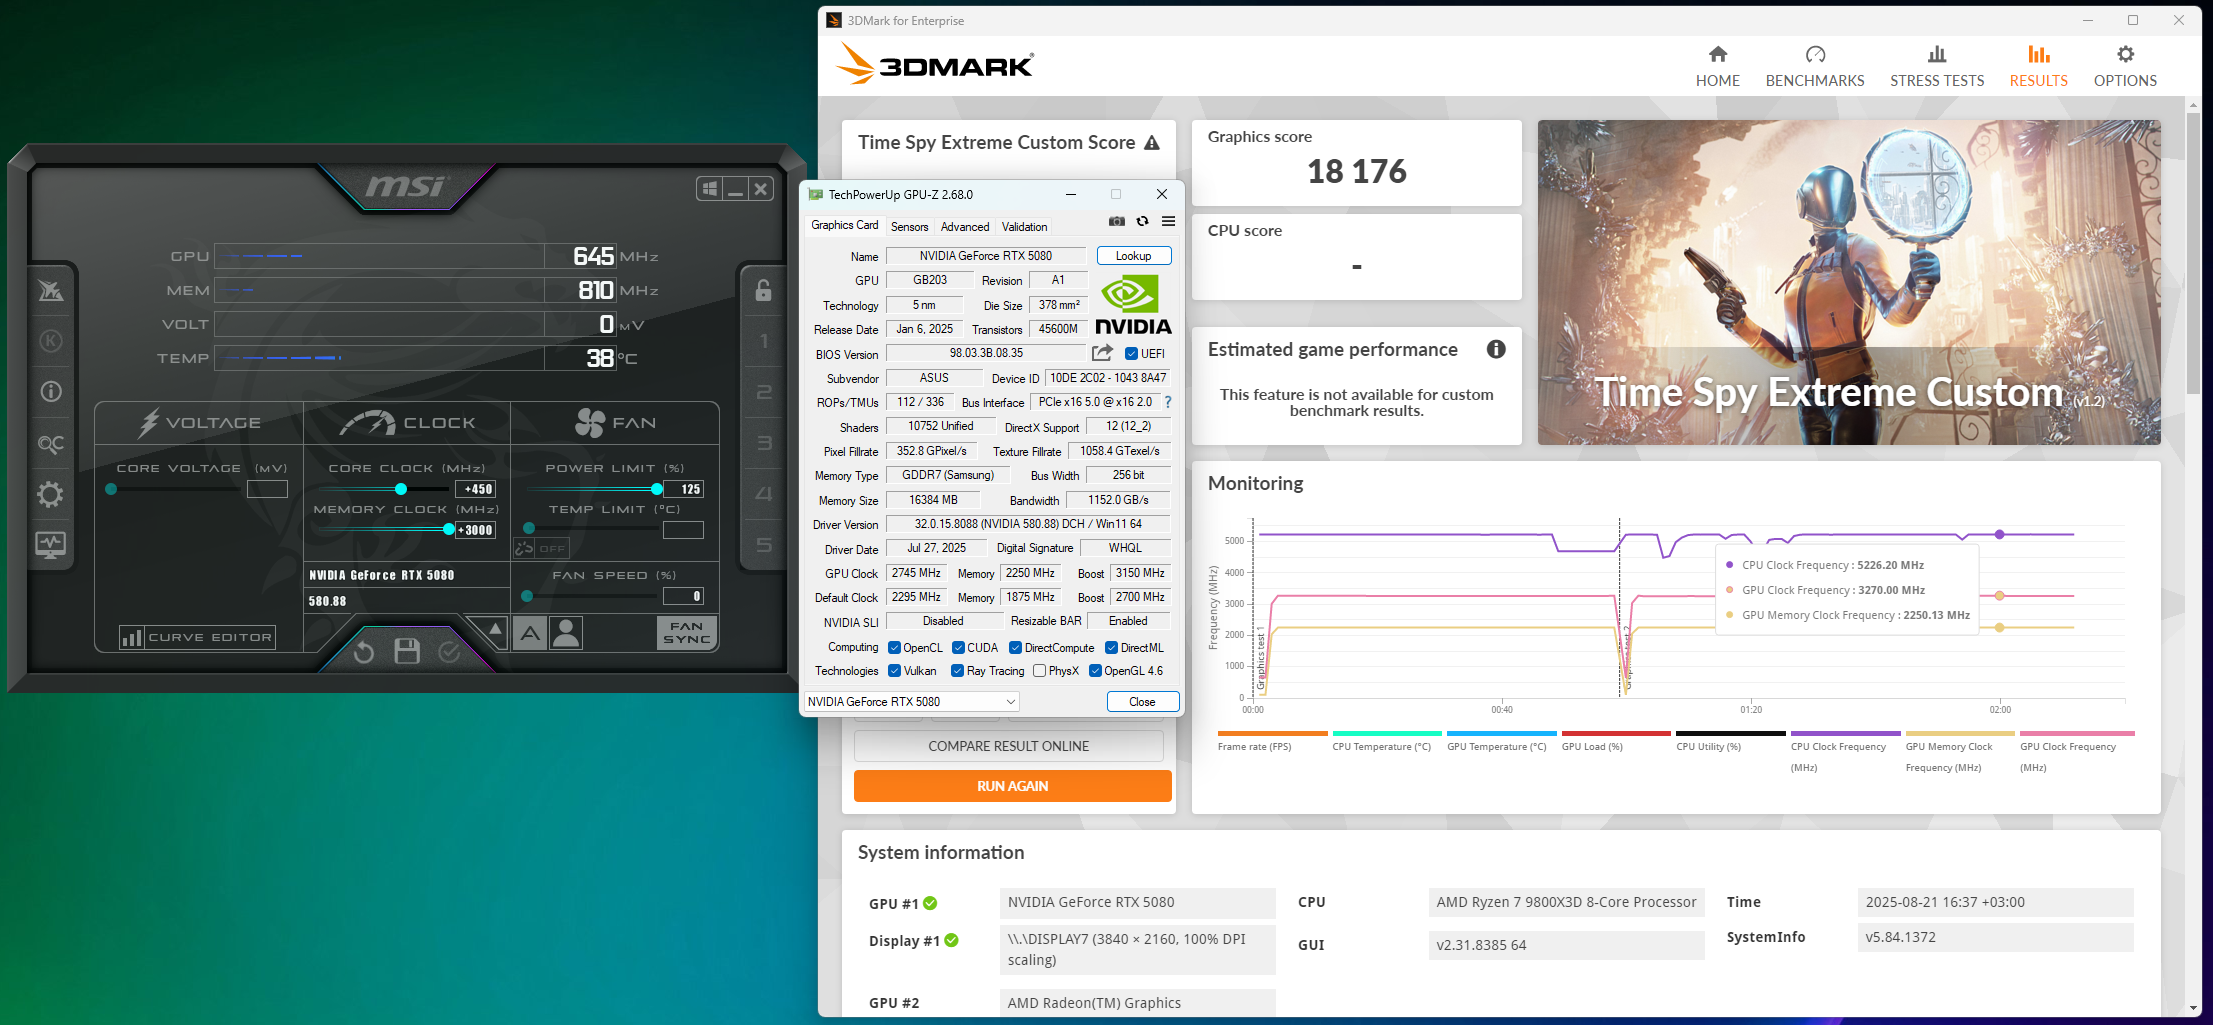
Task: Select Afterburner profile slot 2
Action: click(x=764, y=392)
